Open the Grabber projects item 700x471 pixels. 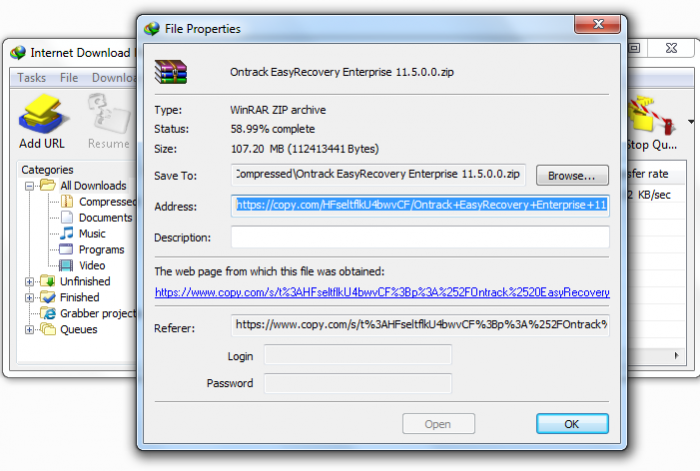97,313
